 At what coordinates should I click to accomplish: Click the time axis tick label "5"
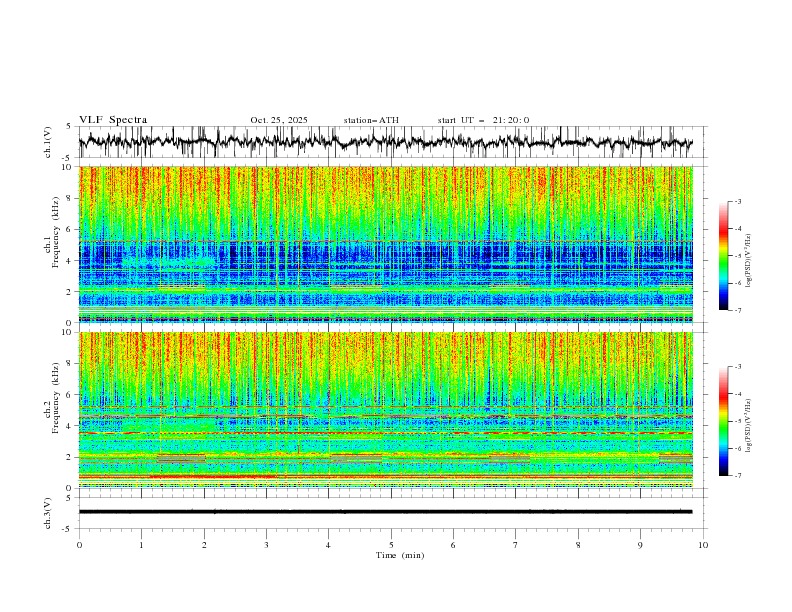tap(391, 545)
